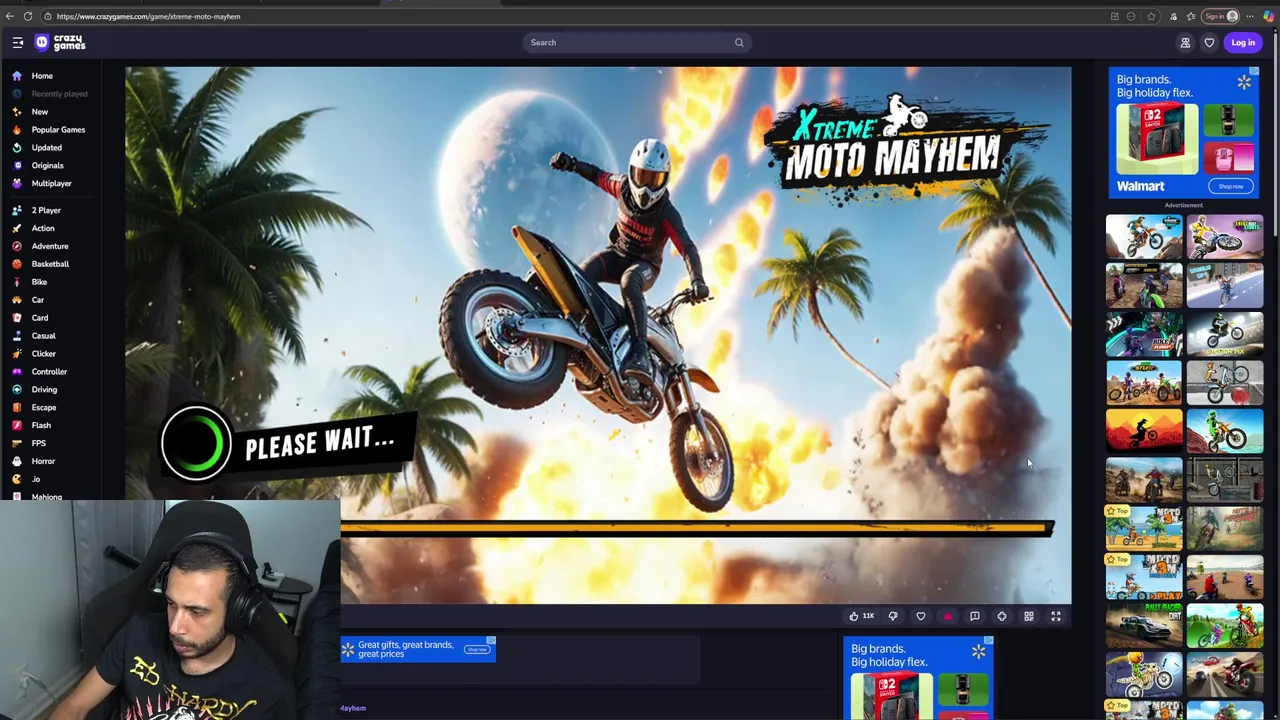Open Basketball category

coord(50,265)
